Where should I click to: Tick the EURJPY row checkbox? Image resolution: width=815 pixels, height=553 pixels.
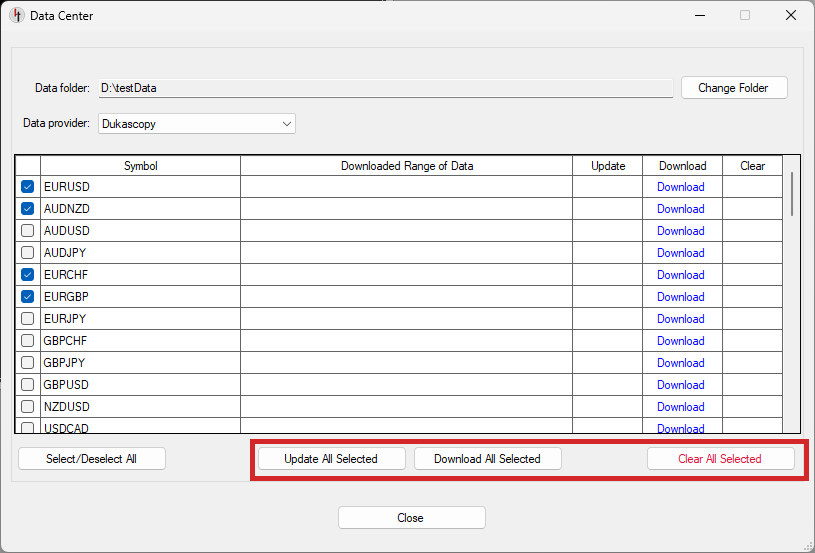click(28, 319)
